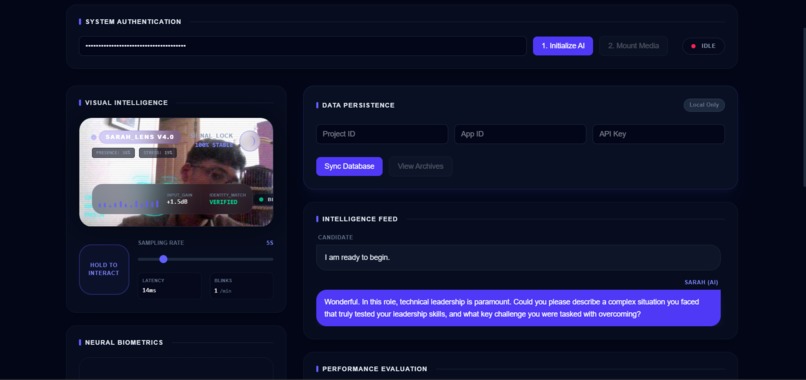
Task: Click the Performance Evaluation heading
Action: [375, 369]
